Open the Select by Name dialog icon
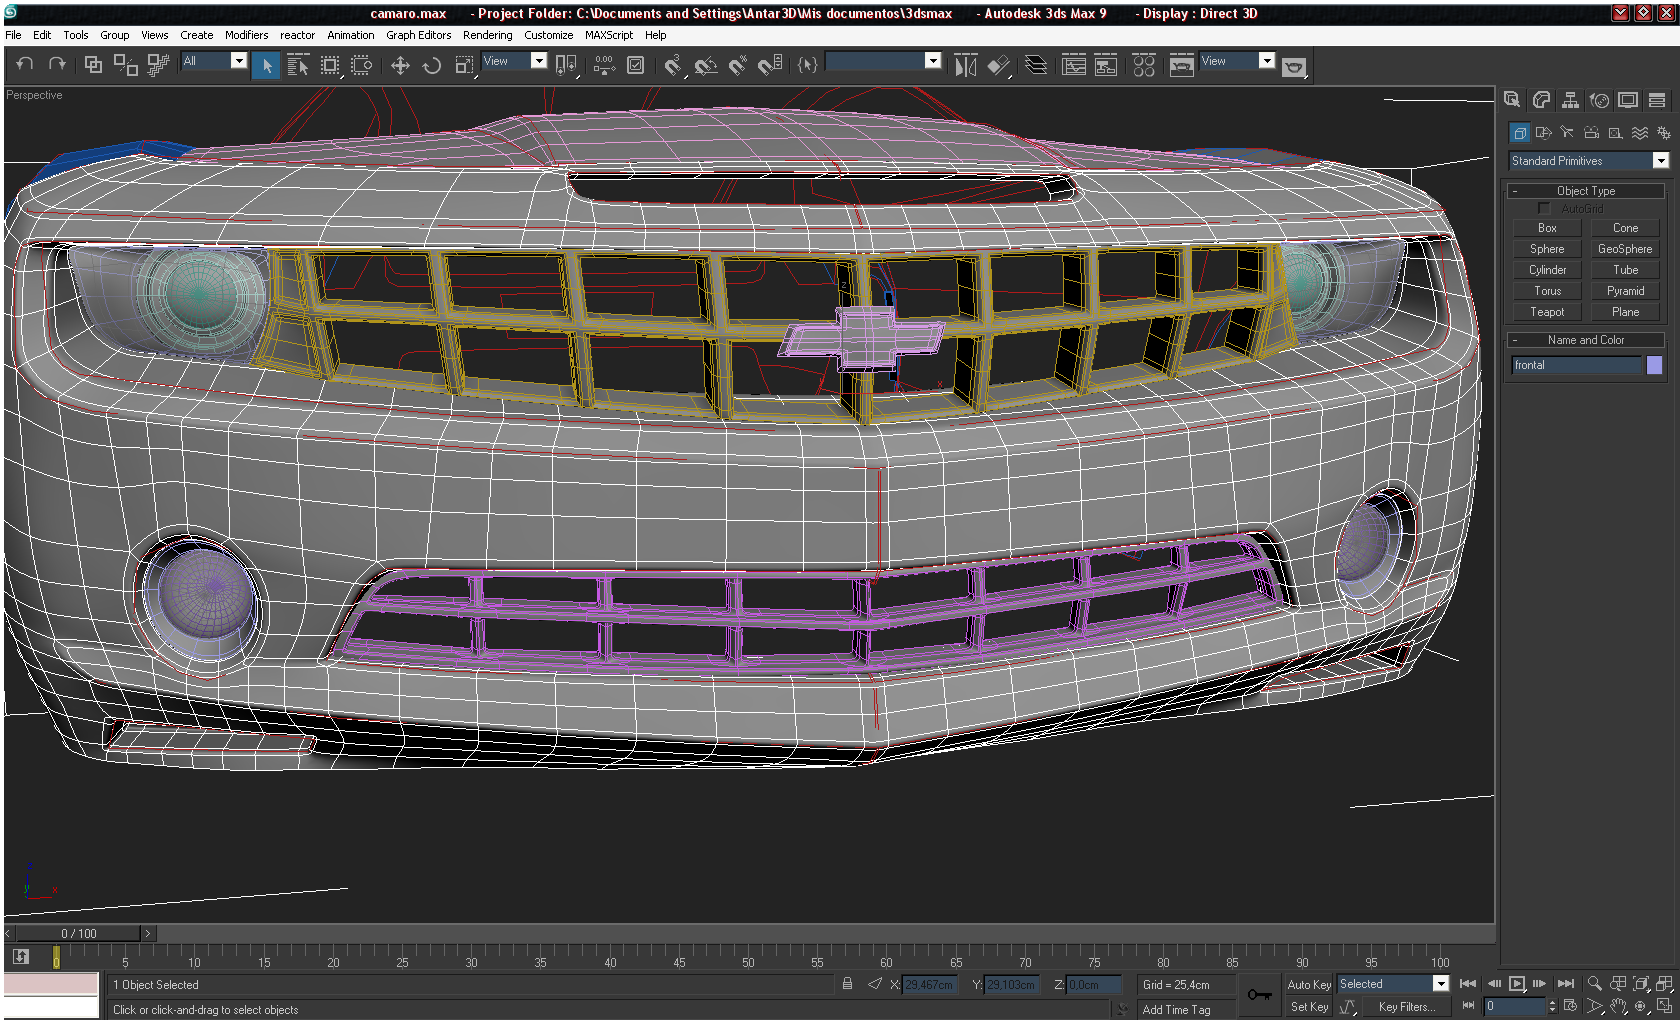The width and height of the screenshot is (1680, 1020). pyautogui.click(x=298, y=65)
